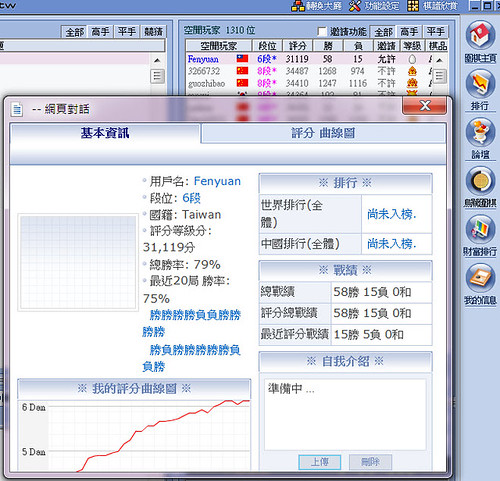Open the 我的信息 my info icon
The height and width of the screenshot is (481, 500).
click(480, 278)
